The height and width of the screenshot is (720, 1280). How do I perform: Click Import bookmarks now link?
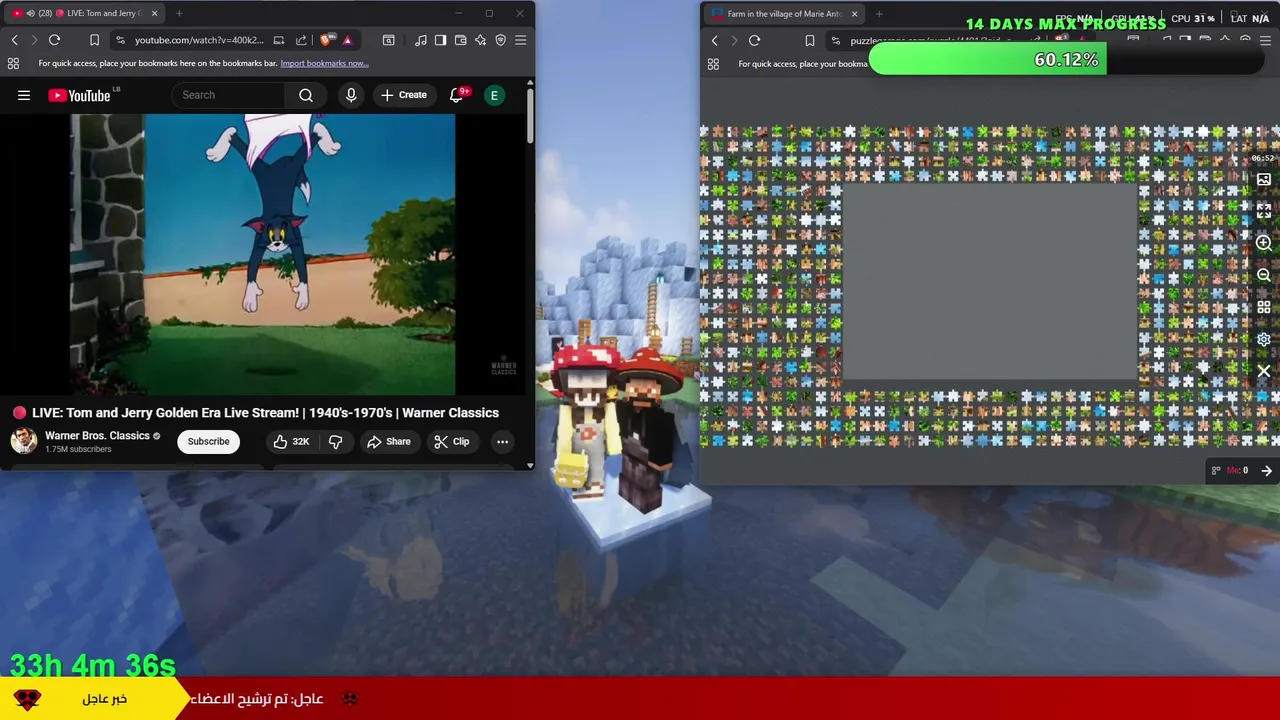[x=324, y=63]
